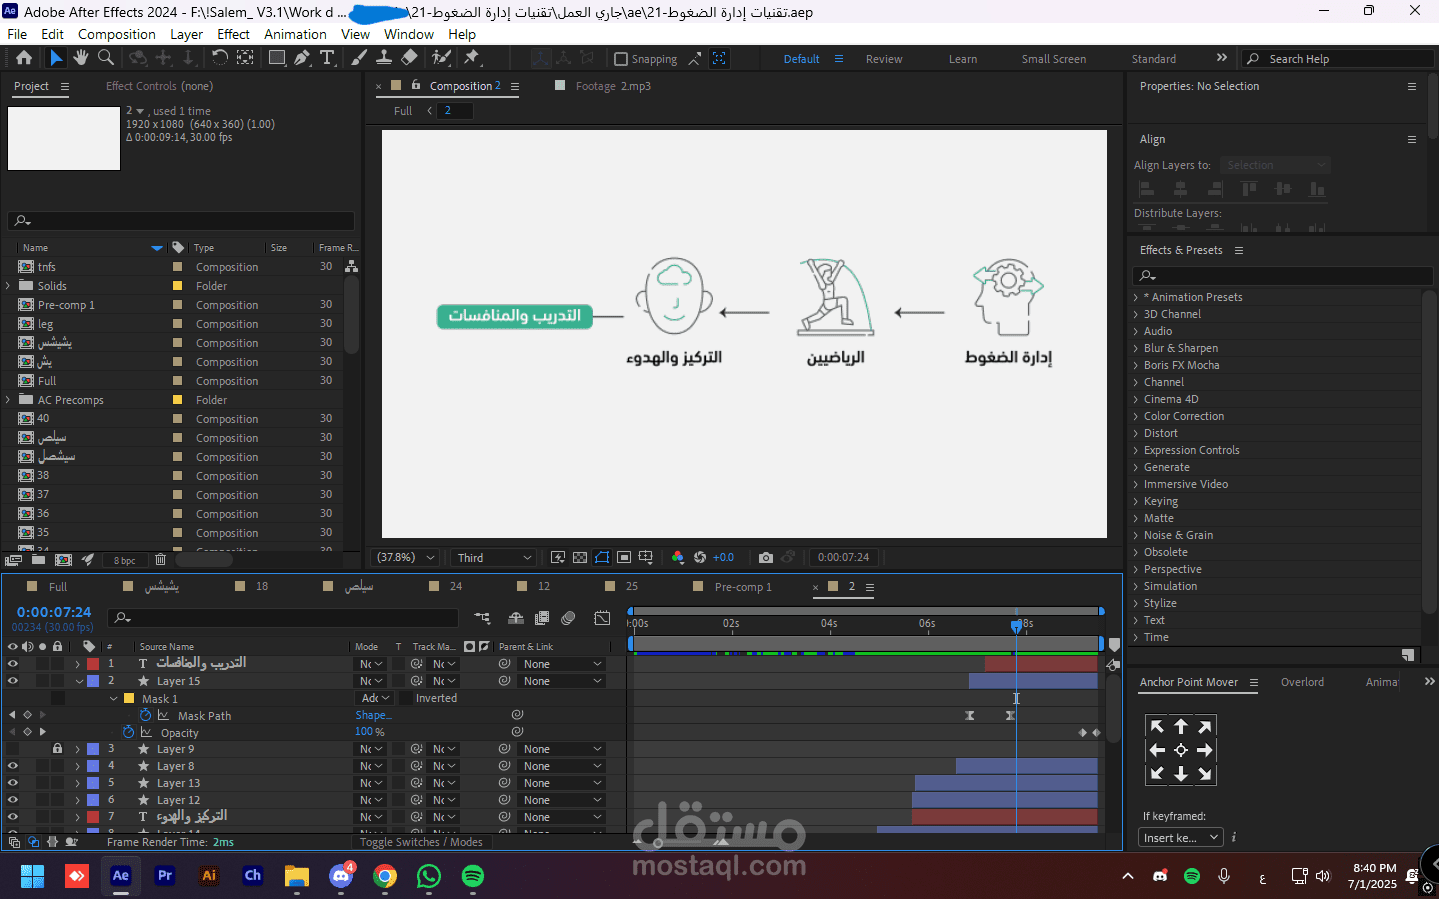Toggle mask and shape path visibility icon
The height and width of the screenshot is (899, 1439).
click(602, 558)
